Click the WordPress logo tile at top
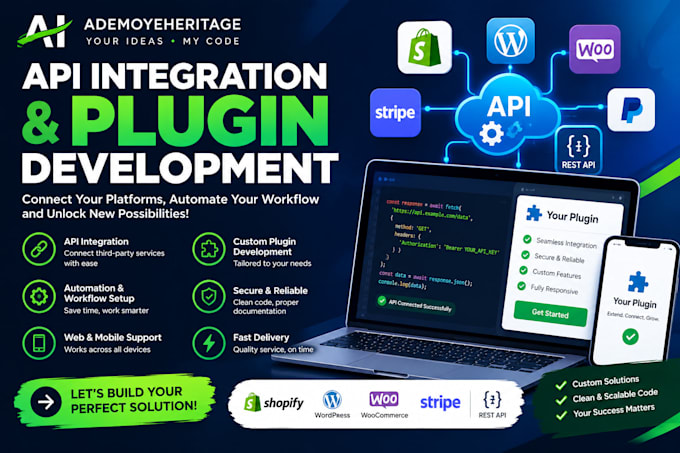 pyautogui.click(x=510, y=41)
